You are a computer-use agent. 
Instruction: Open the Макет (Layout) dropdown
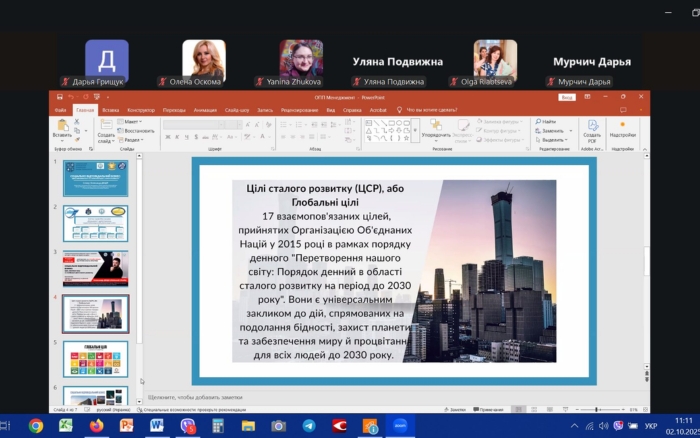[132, 121]
